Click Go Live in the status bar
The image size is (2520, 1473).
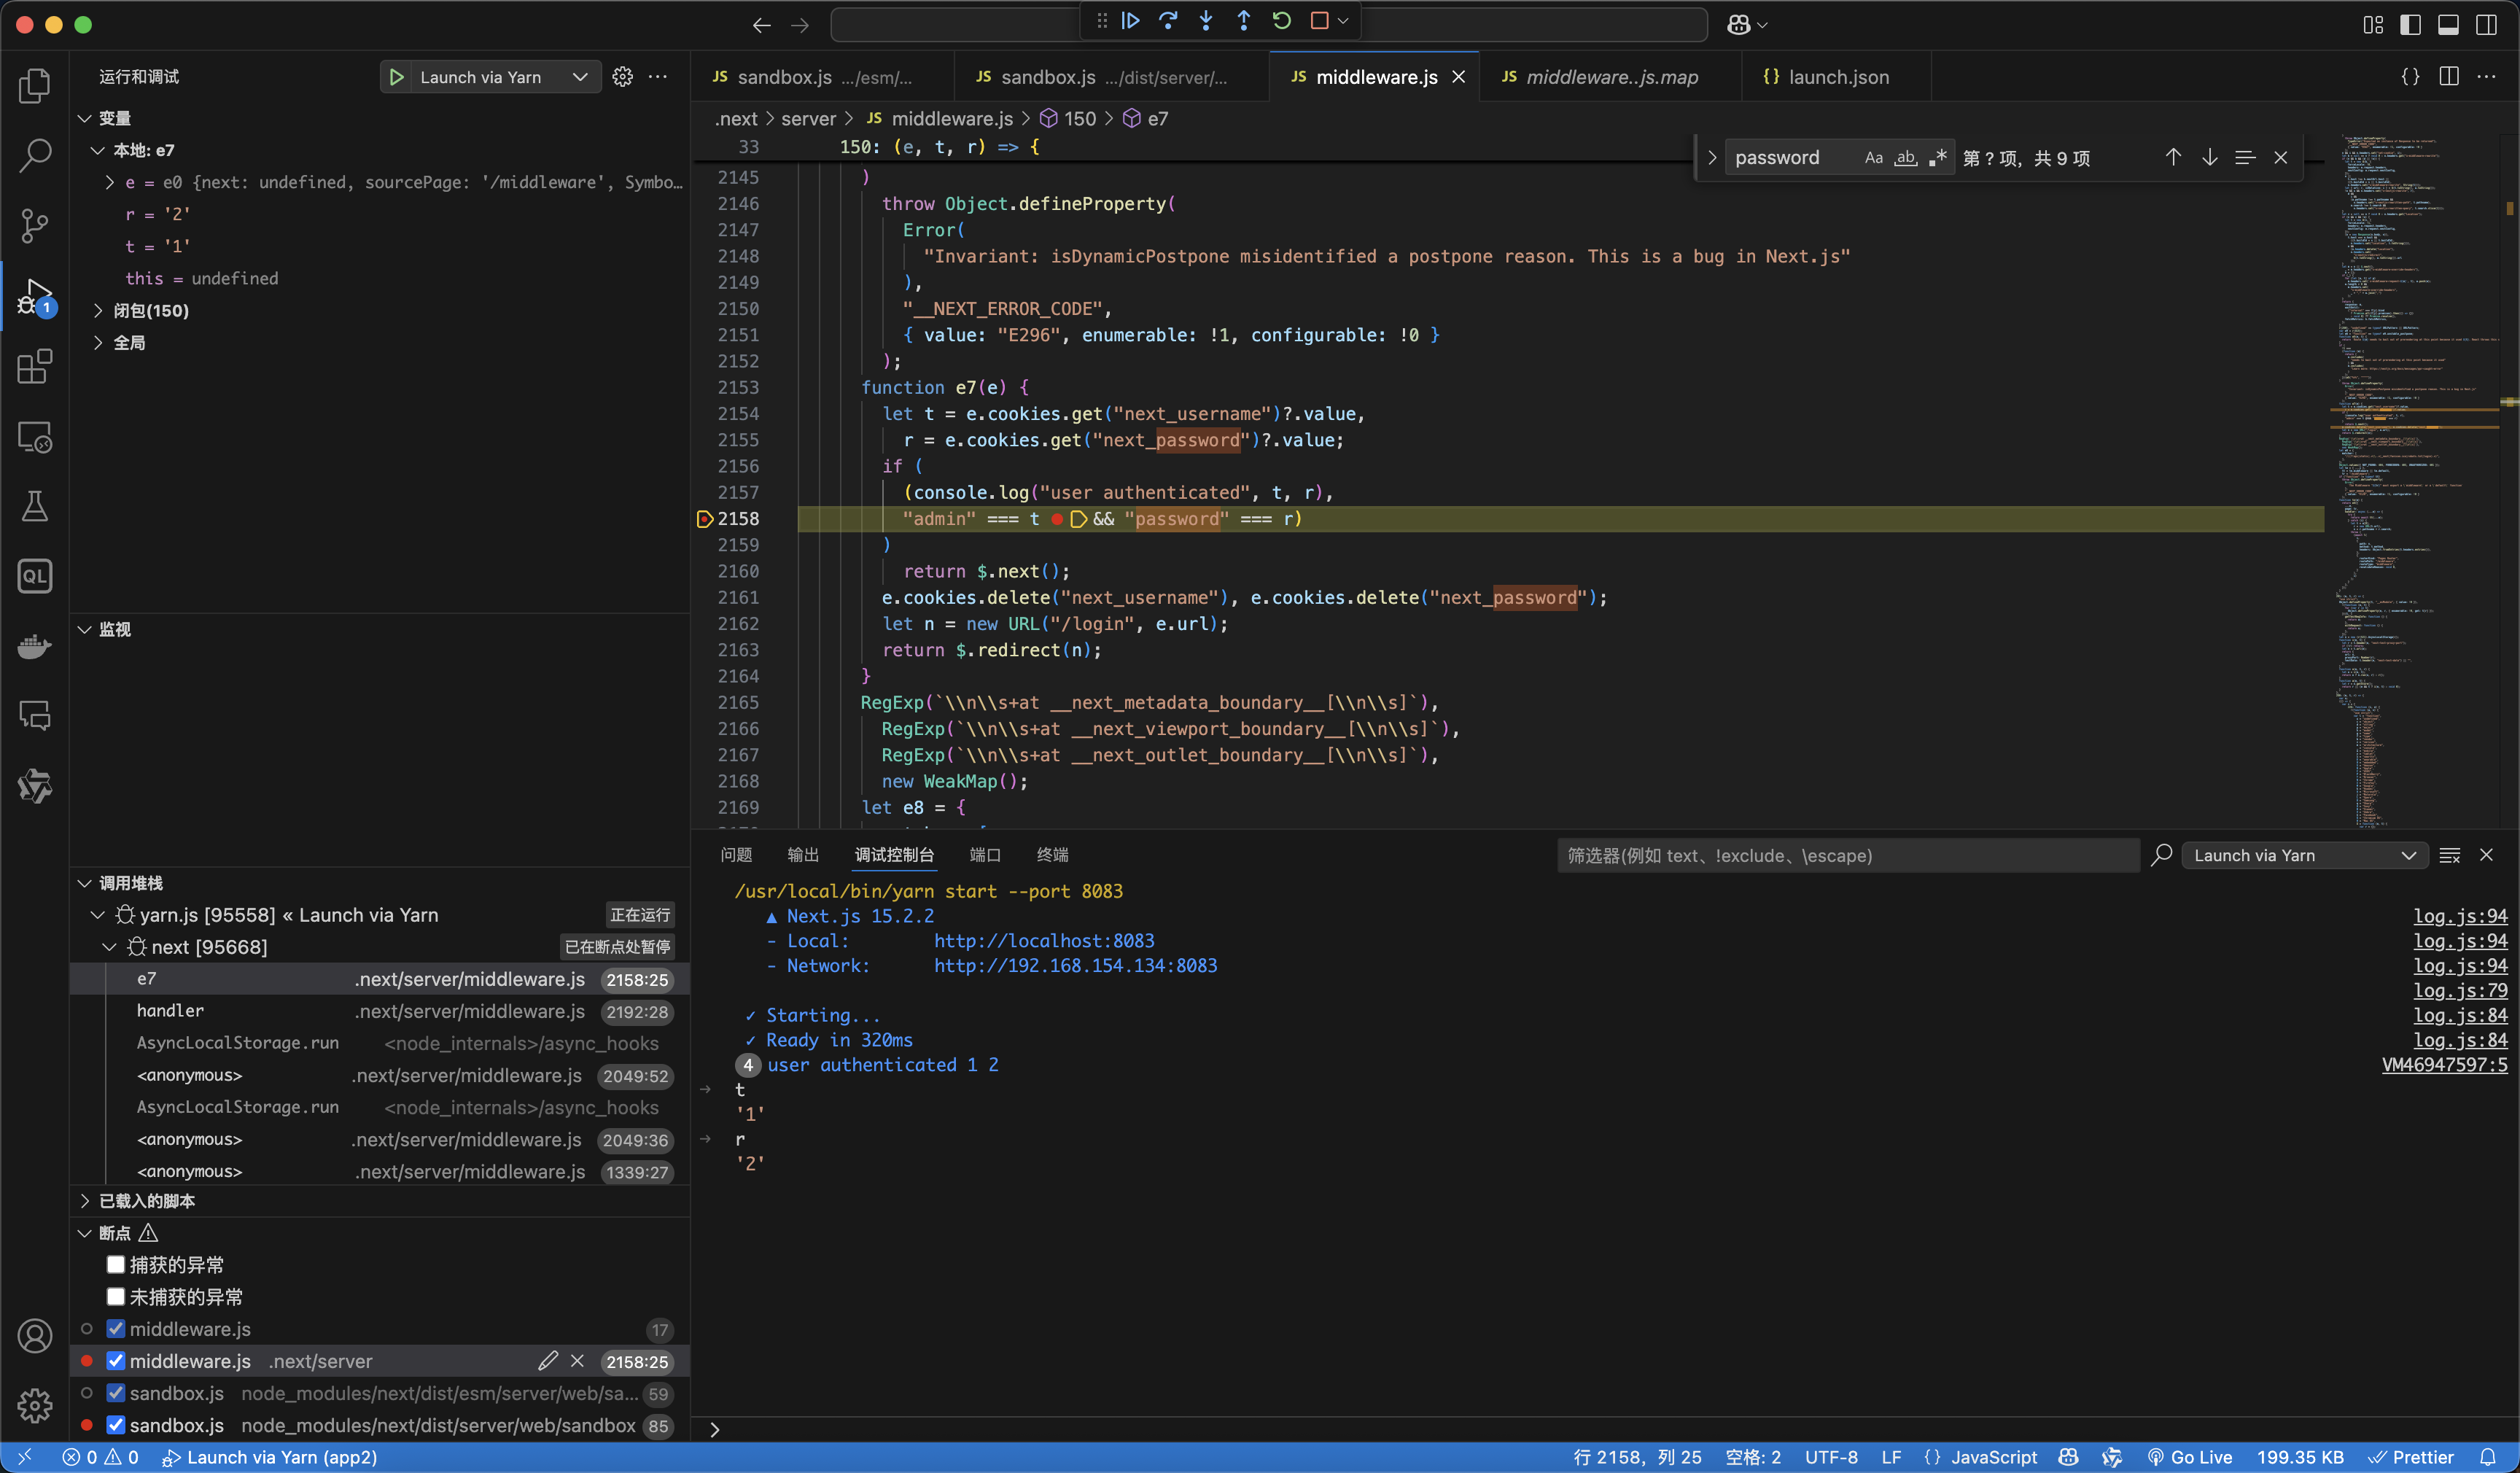coord(2190,1457)
